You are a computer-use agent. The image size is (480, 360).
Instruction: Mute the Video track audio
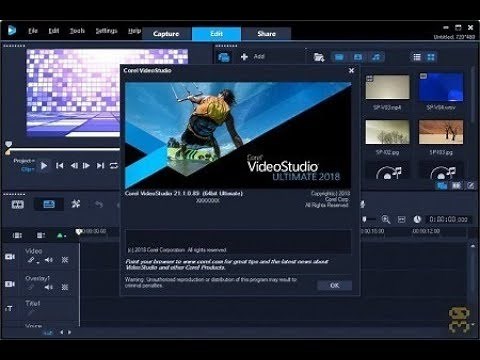pos(49,260)
